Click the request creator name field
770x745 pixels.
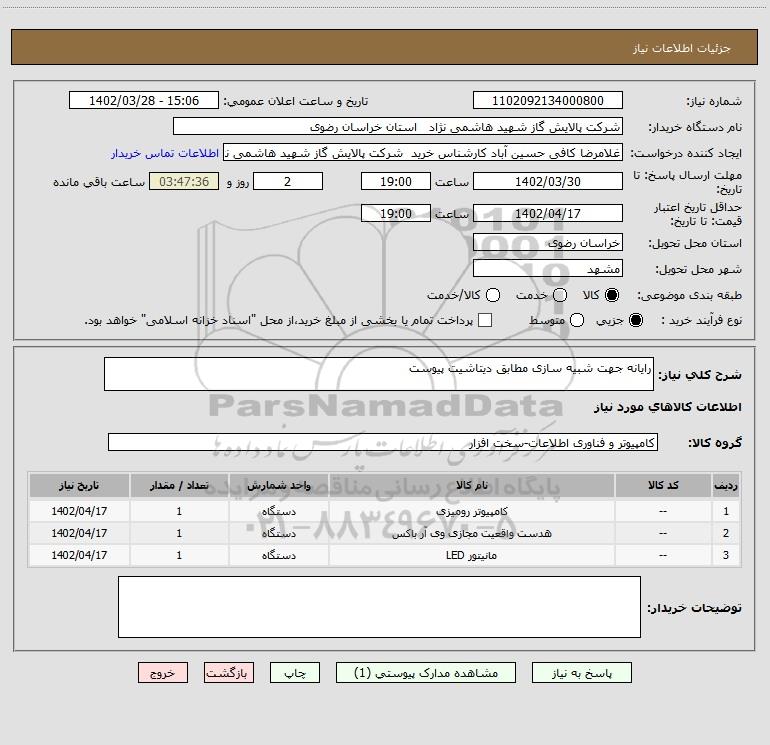(423, 153)
